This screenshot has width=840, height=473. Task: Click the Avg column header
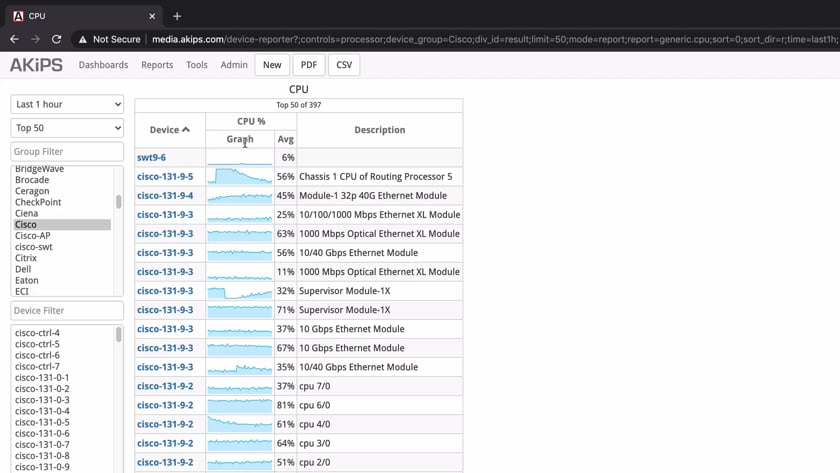286,139
